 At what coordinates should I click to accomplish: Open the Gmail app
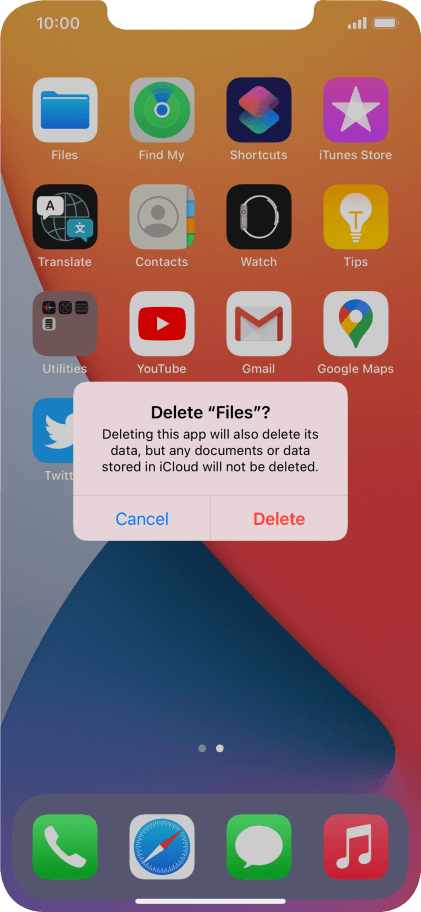pyautogui.click(x=259, y=324)
